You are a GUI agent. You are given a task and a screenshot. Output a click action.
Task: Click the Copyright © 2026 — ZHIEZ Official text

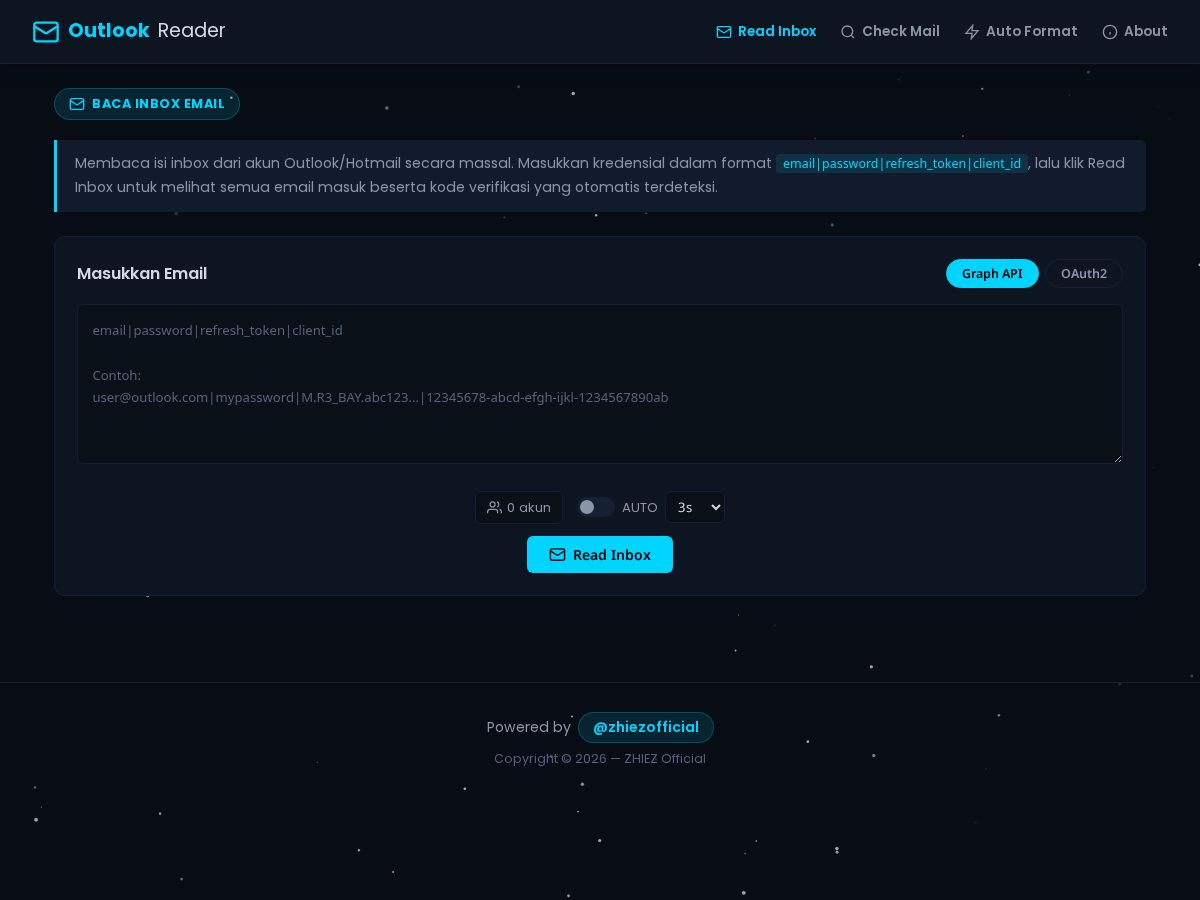coord(600,758)
